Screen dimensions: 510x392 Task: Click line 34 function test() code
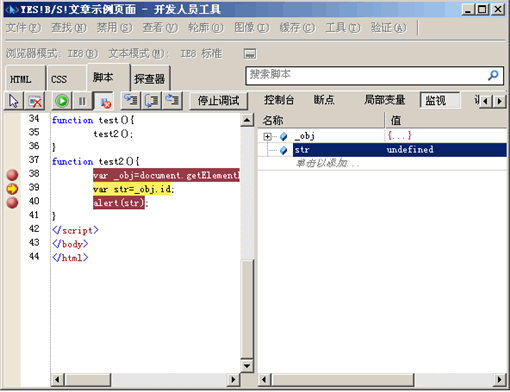[93, 120]
